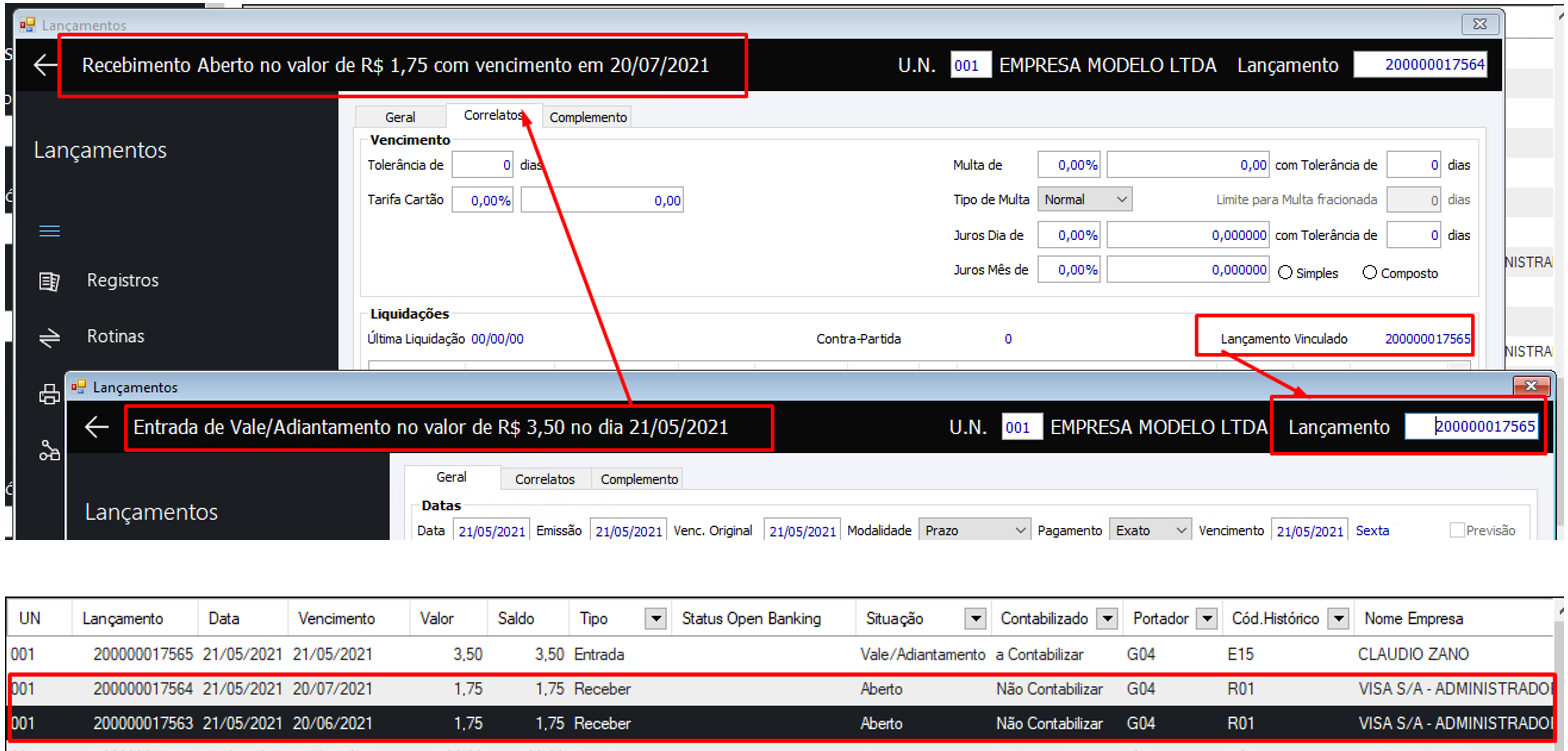Focus the Juros Mês de amount field
Image resolution: width=1568 pixels, height=751 pixels.
[x=1188, y=270]
